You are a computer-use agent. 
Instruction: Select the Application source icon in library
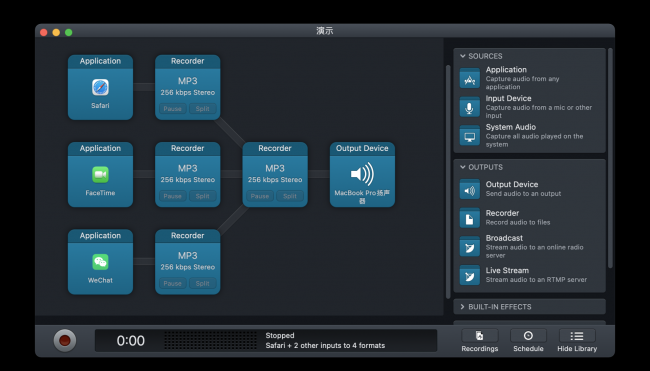tap(470, 78)
